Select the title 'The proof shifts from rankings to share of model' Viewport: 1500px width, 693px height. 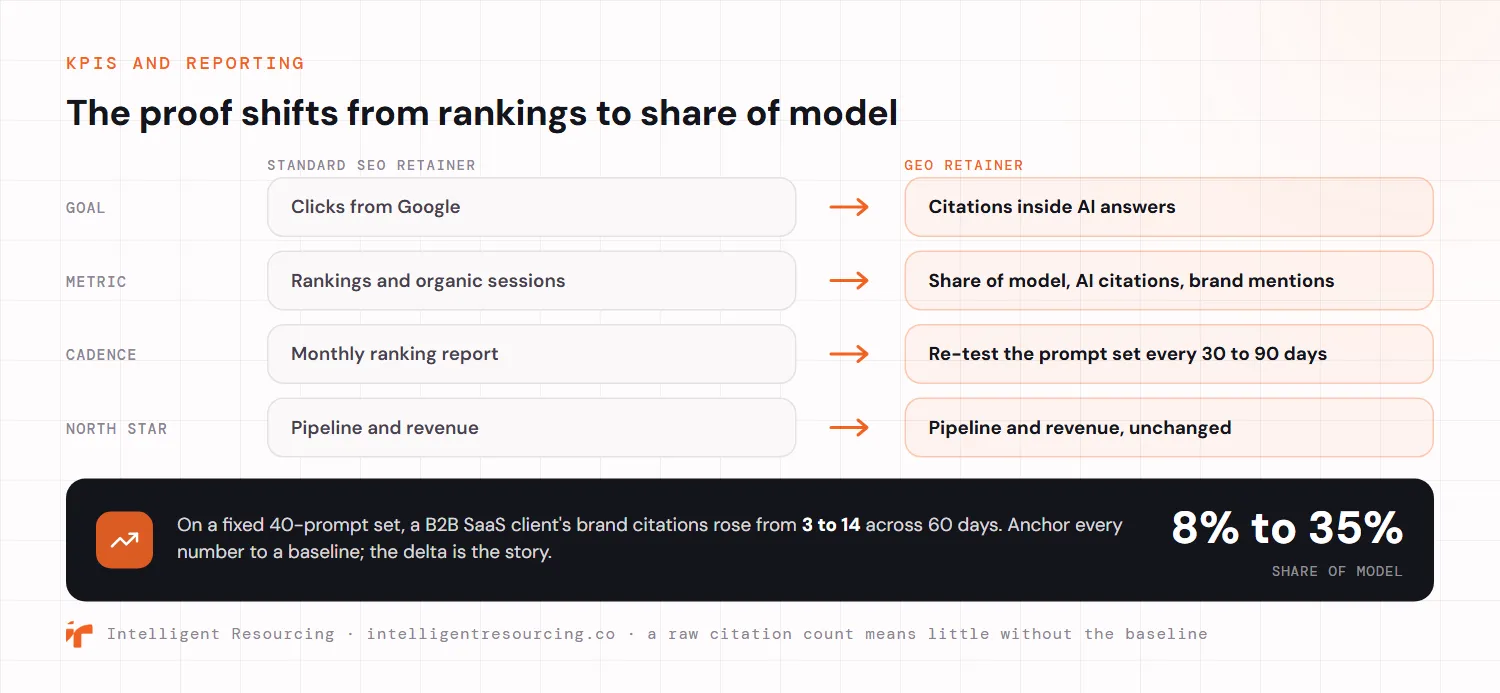[482, 113]
